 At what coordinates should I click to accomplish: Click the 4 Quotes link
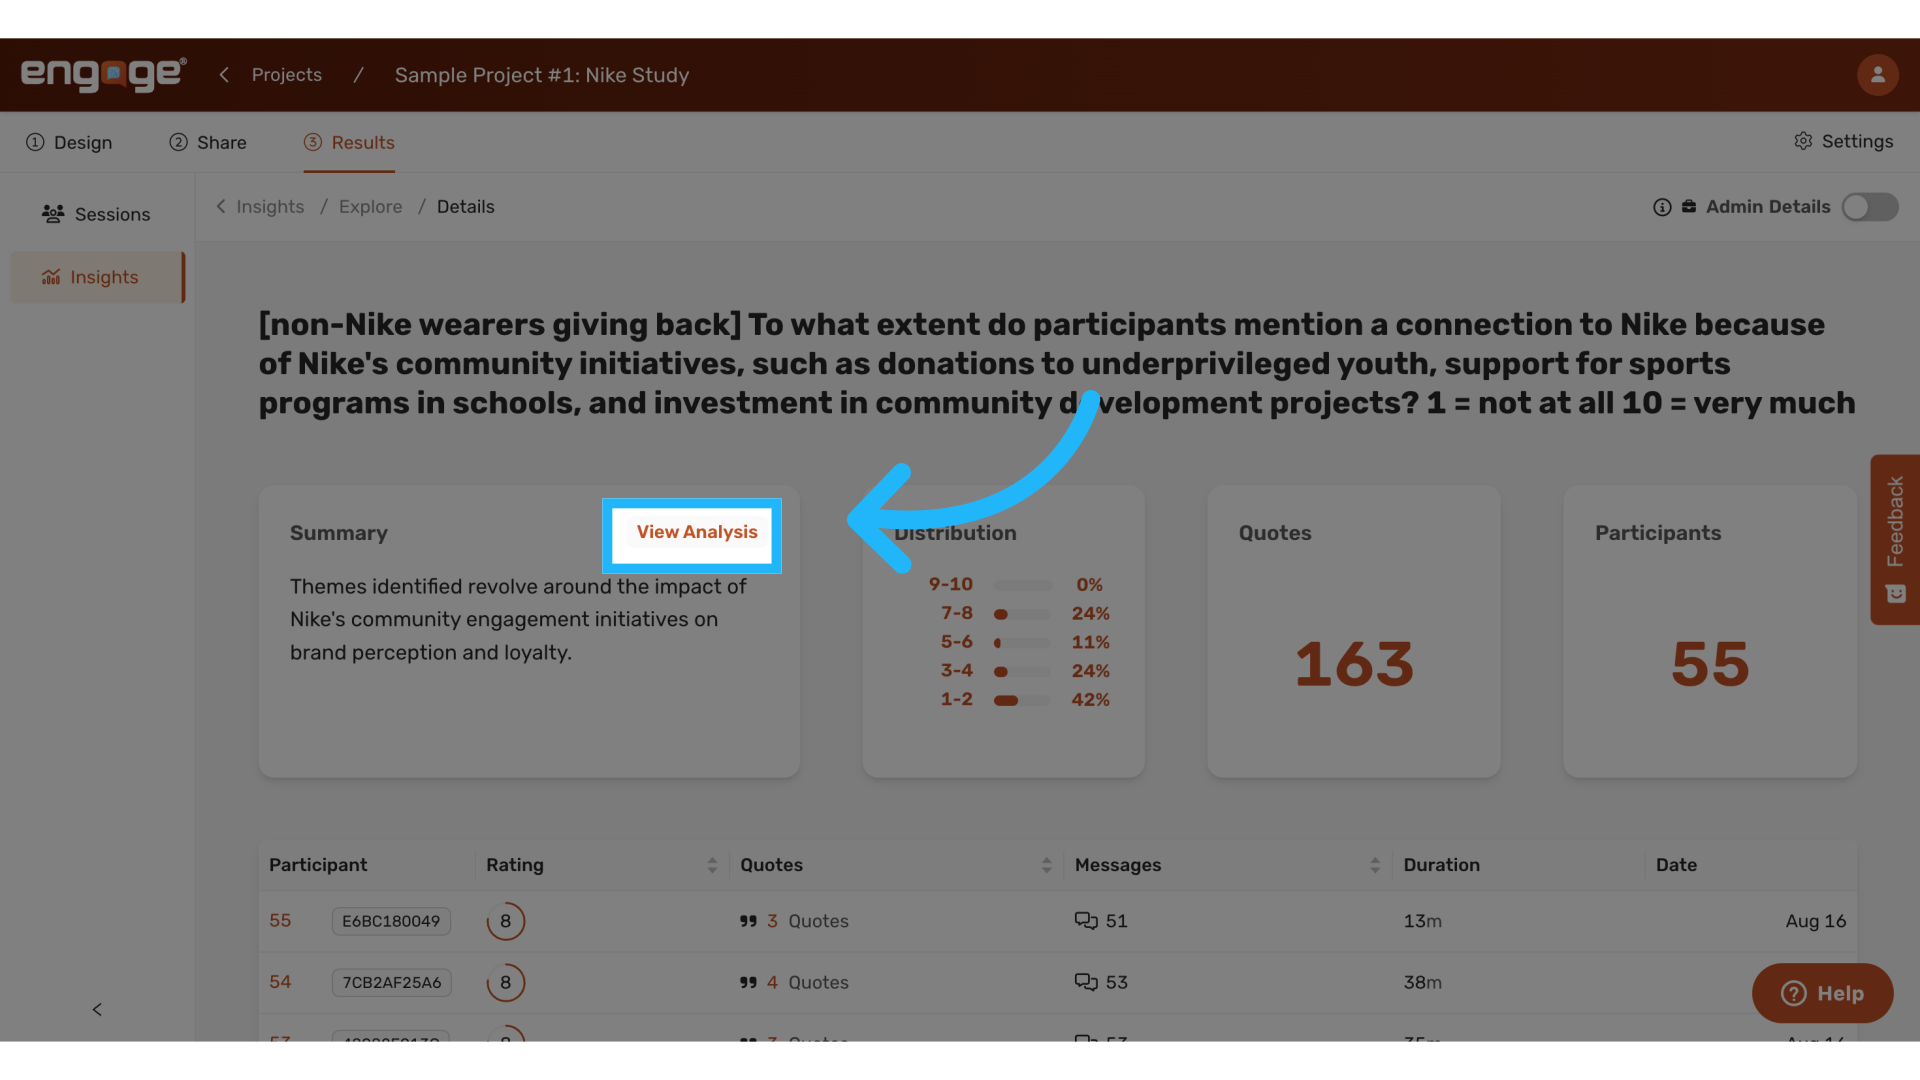point(808,982)
